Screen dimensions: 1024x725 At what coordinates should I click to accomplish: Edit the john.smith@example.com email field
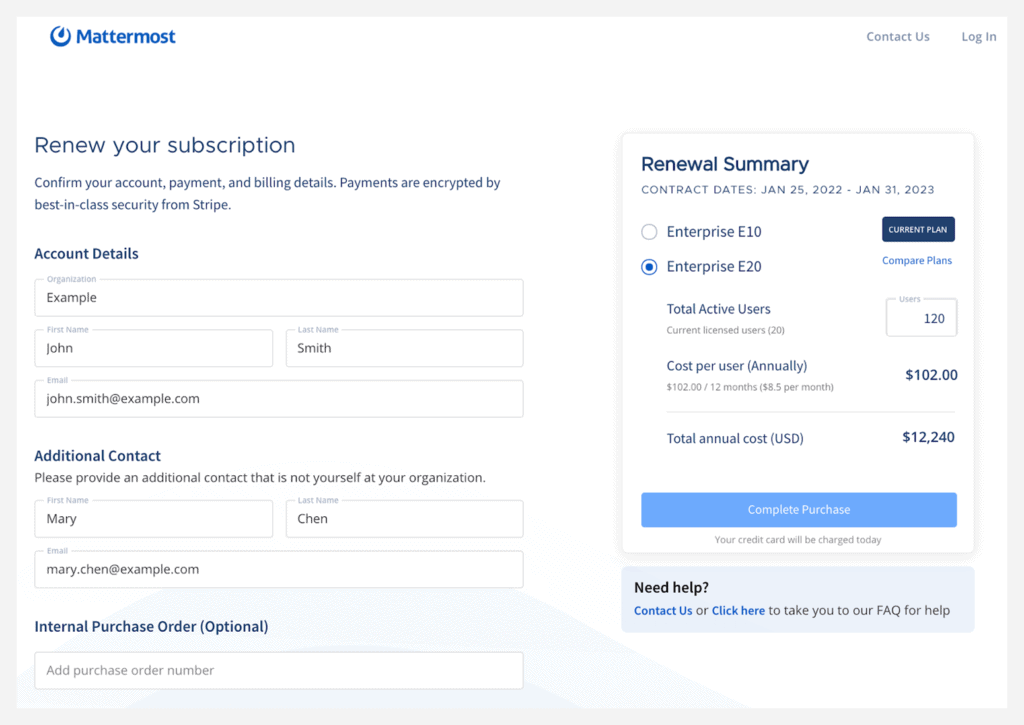pyautogui.click(x=279, y=398)
